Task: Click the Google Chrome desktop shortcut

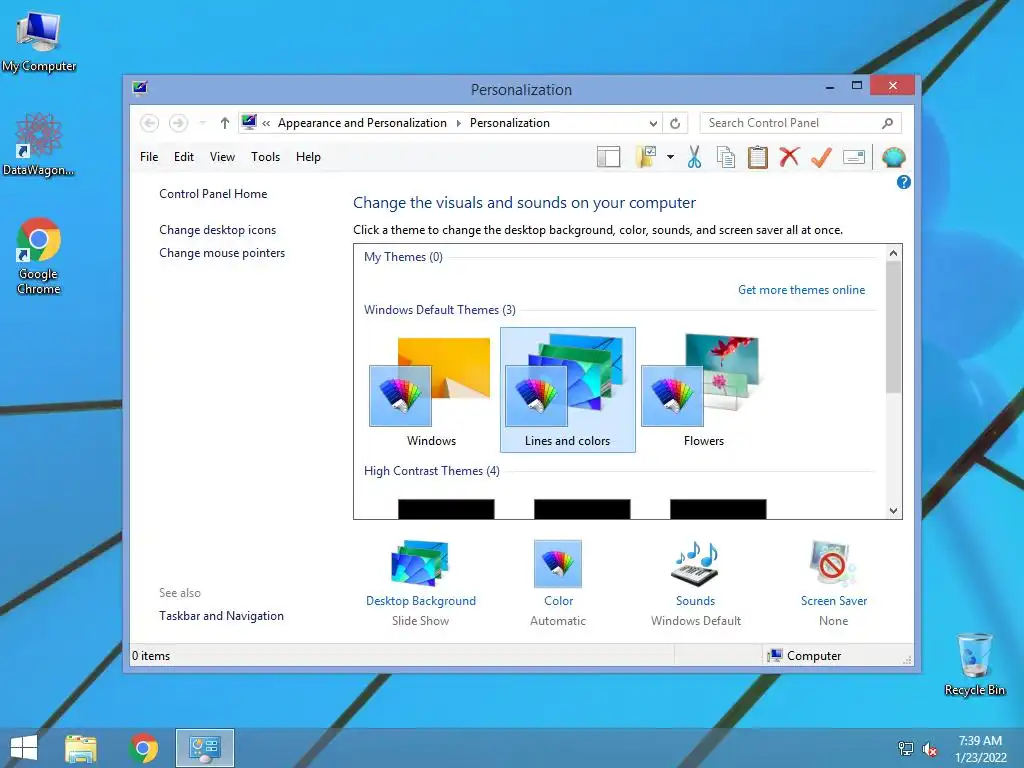Action: point(39,256)
